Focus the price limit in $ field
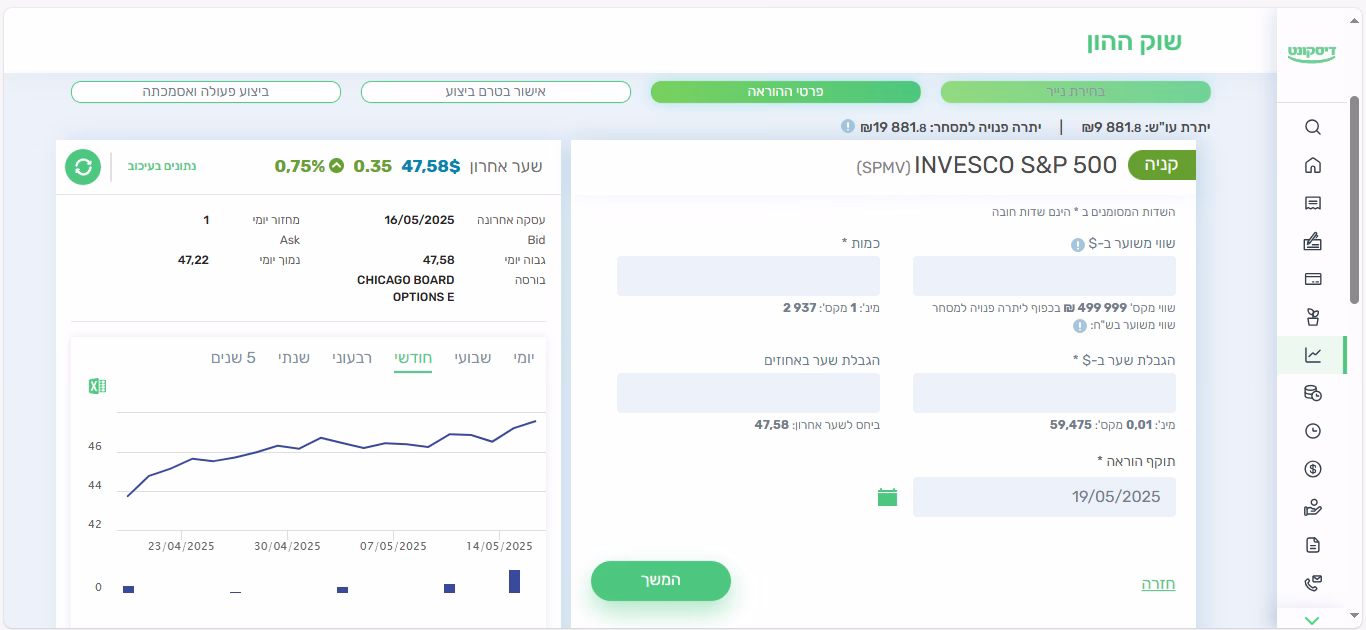Image resolution: width=1366 pixels, height=630 pixels. (1044, 393)
